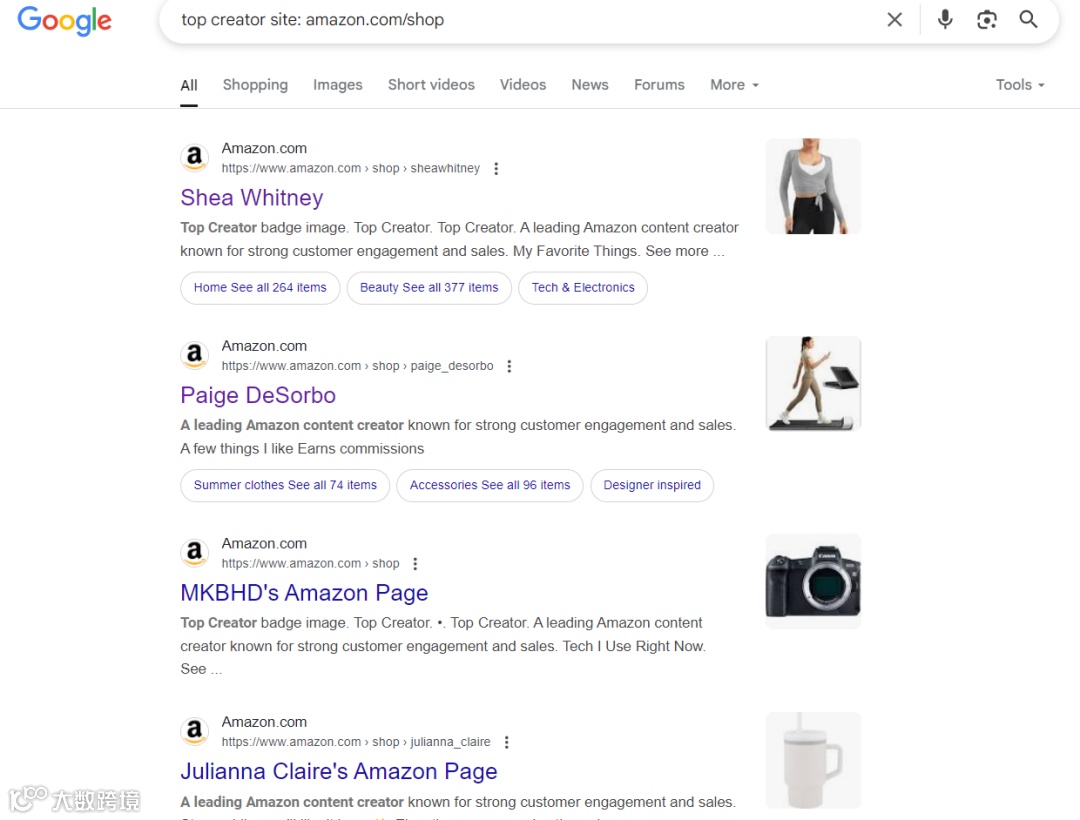Open the Short videos tab
1080x820 pixels.
point(431,85)
